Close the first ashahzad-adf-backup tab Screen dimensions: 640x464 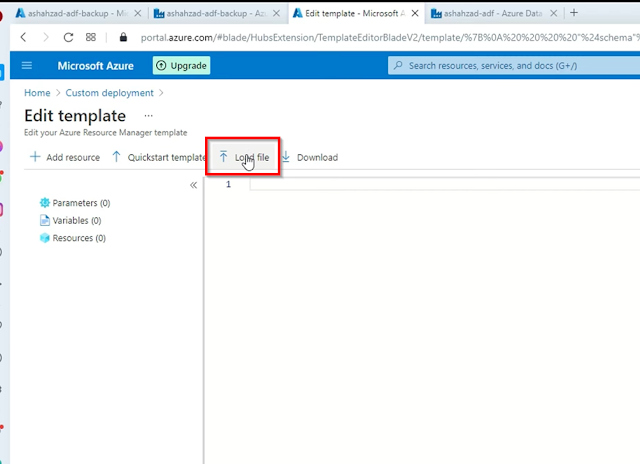pos(138,13)
